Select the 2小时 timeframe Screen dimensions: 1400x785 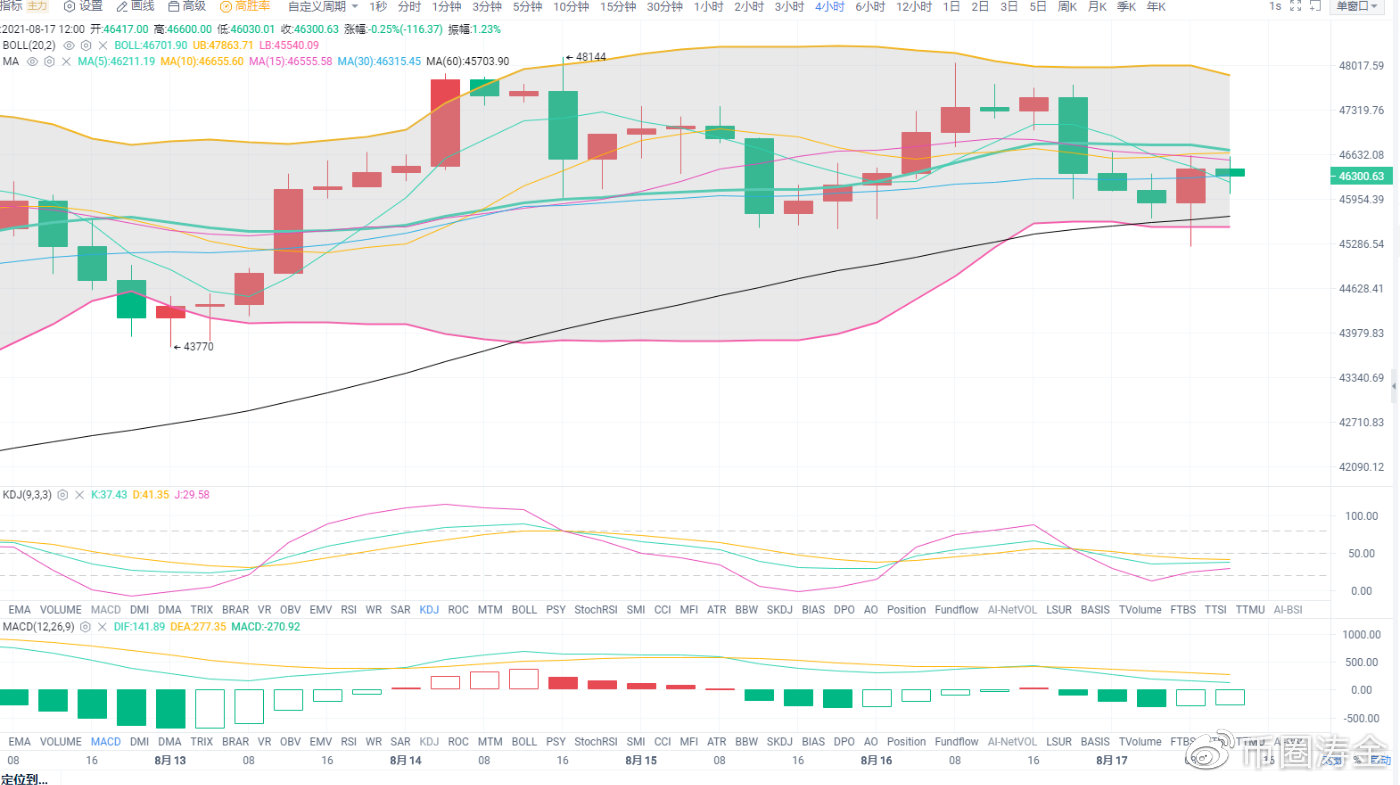tap(749, 6)
